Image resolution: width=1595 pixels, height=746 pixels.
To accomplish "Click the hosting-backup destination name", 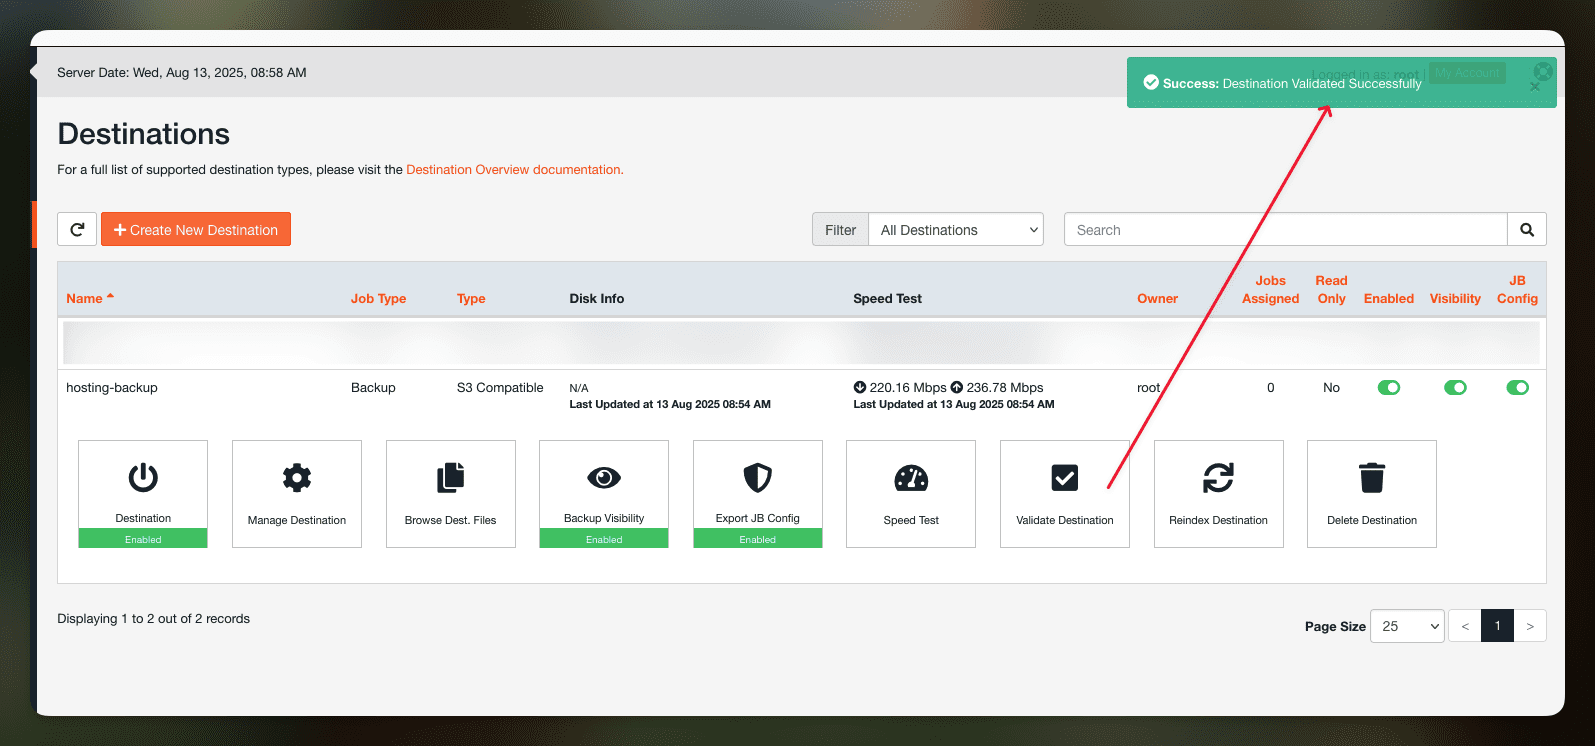I will [x=112, y=388].
